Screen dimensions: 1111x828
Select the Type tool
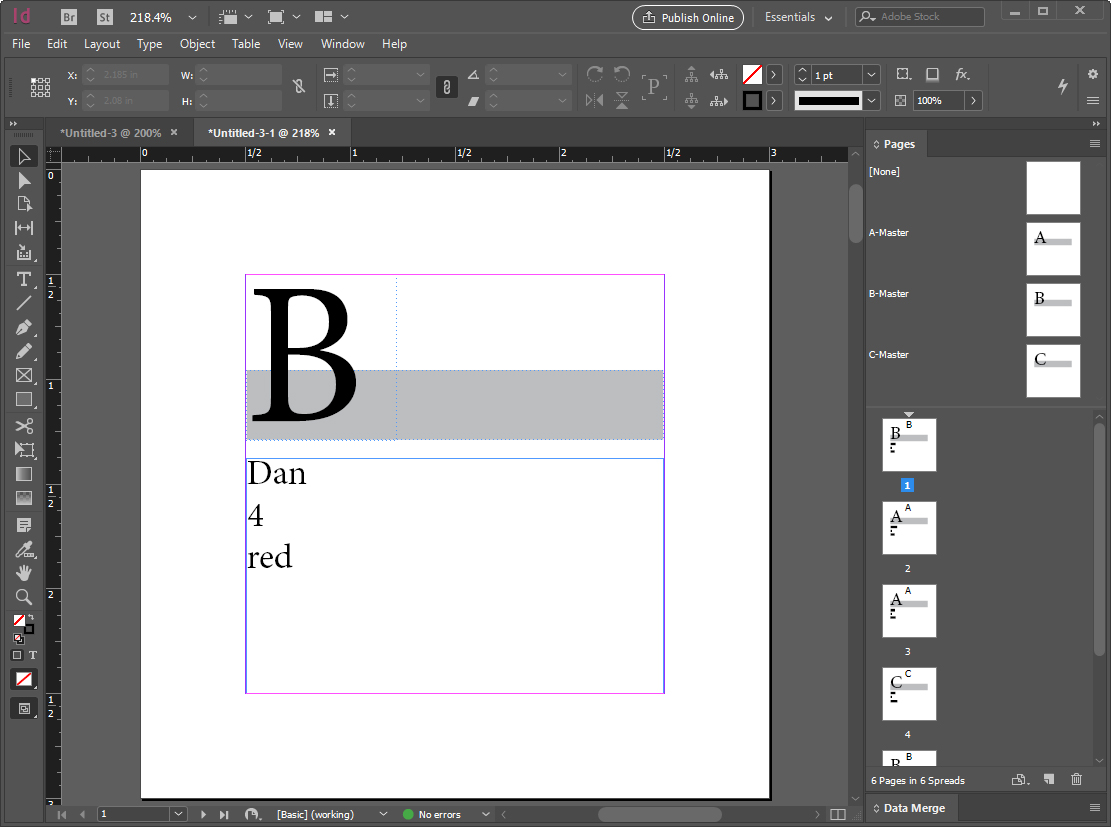[24, 278]
